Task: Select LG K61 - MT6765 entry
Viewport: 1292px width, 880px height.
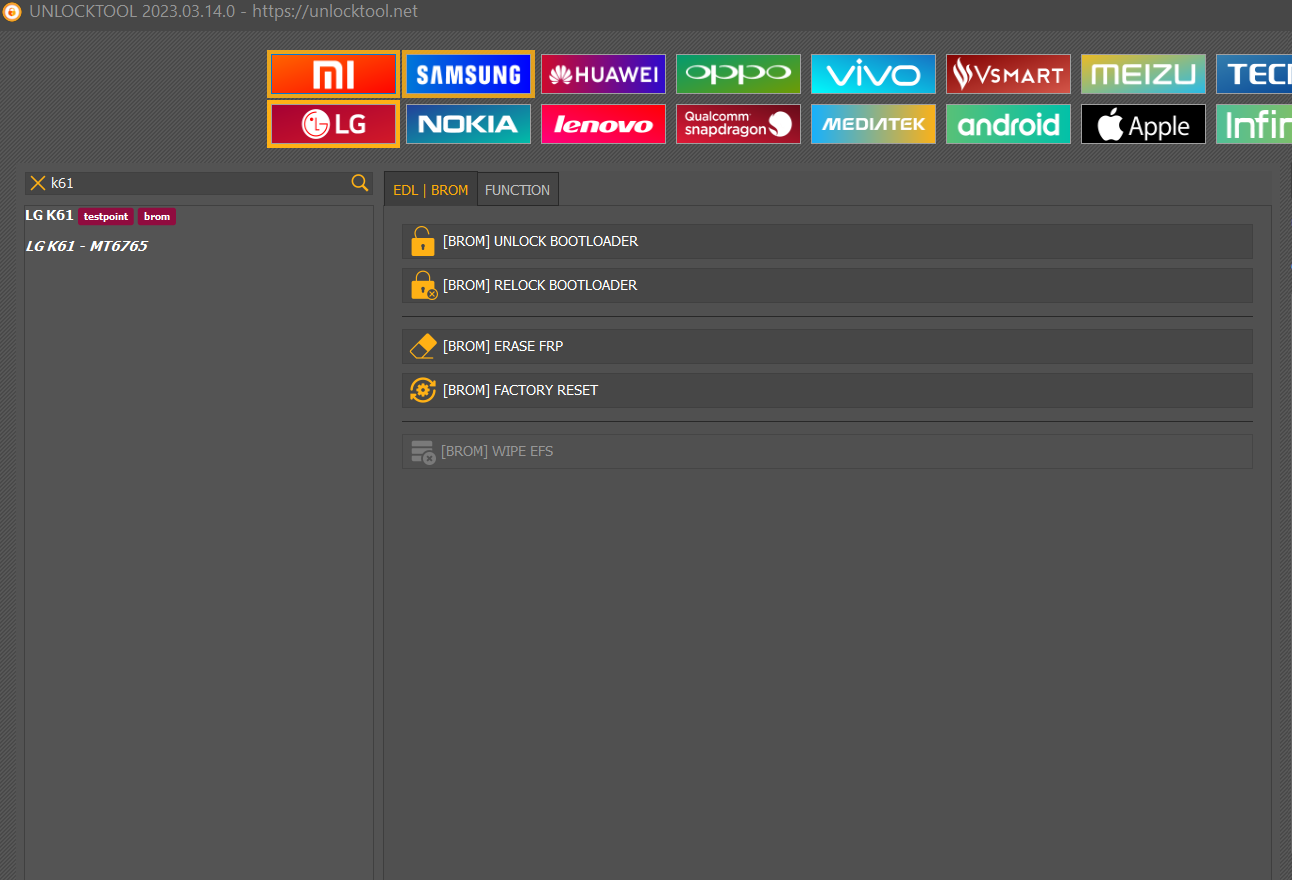Action: pos(86,246)
